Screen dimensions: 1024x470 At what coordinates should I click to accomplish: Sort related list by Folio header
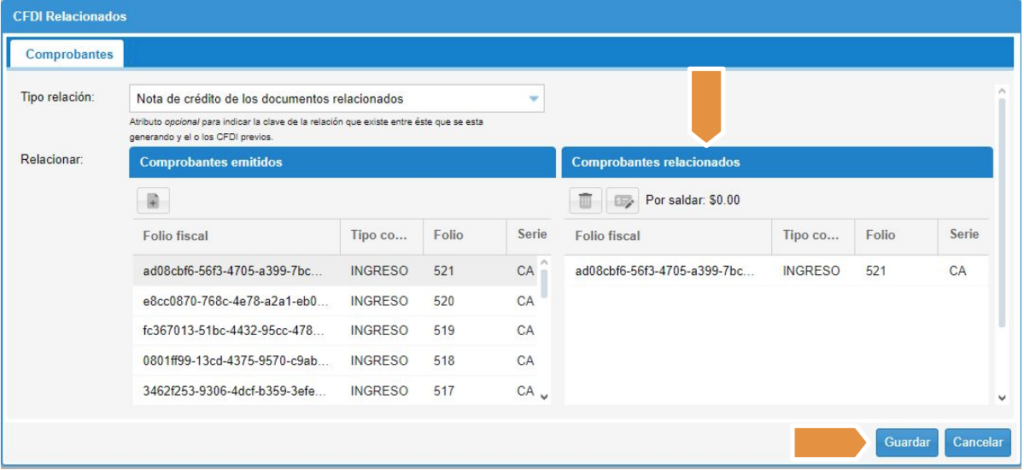881,236
